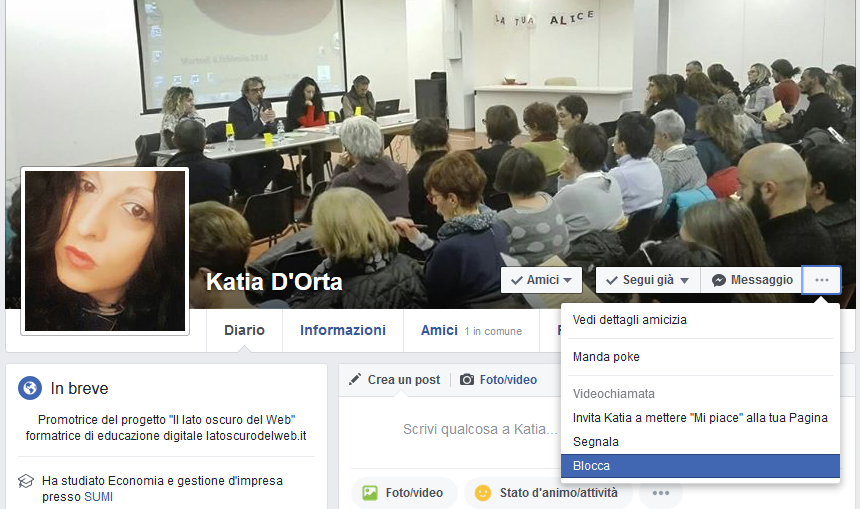Viewport: 860px width, 509px height.
Task: Switch to the Informazioni tab
Action: pos(343,330)
